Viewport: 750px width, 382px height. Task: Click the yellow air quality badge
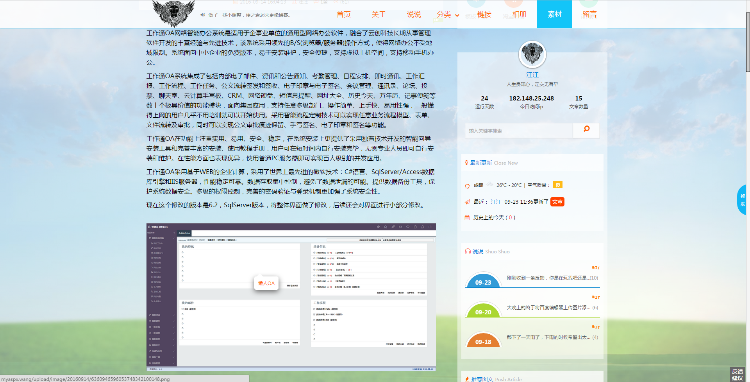(557, 185)
